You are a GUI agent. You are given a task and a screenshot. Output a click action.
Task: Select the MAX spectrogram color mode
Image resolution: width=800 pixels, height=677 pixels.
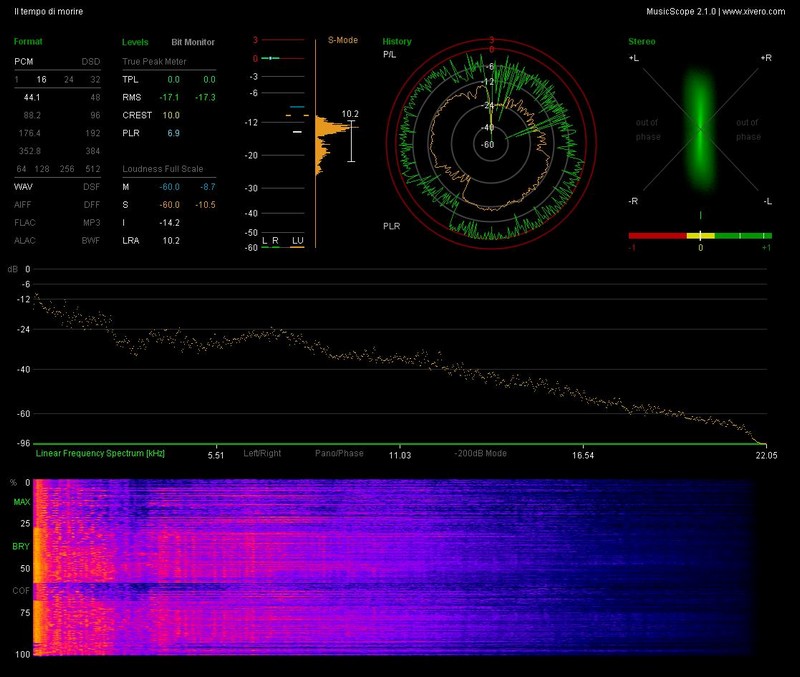pyautogui.click(x=21, y=502)
